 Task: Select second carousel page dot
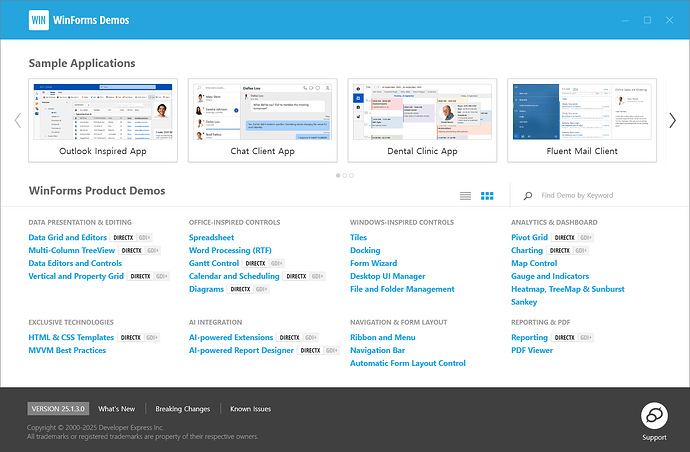tap(345, 175)
